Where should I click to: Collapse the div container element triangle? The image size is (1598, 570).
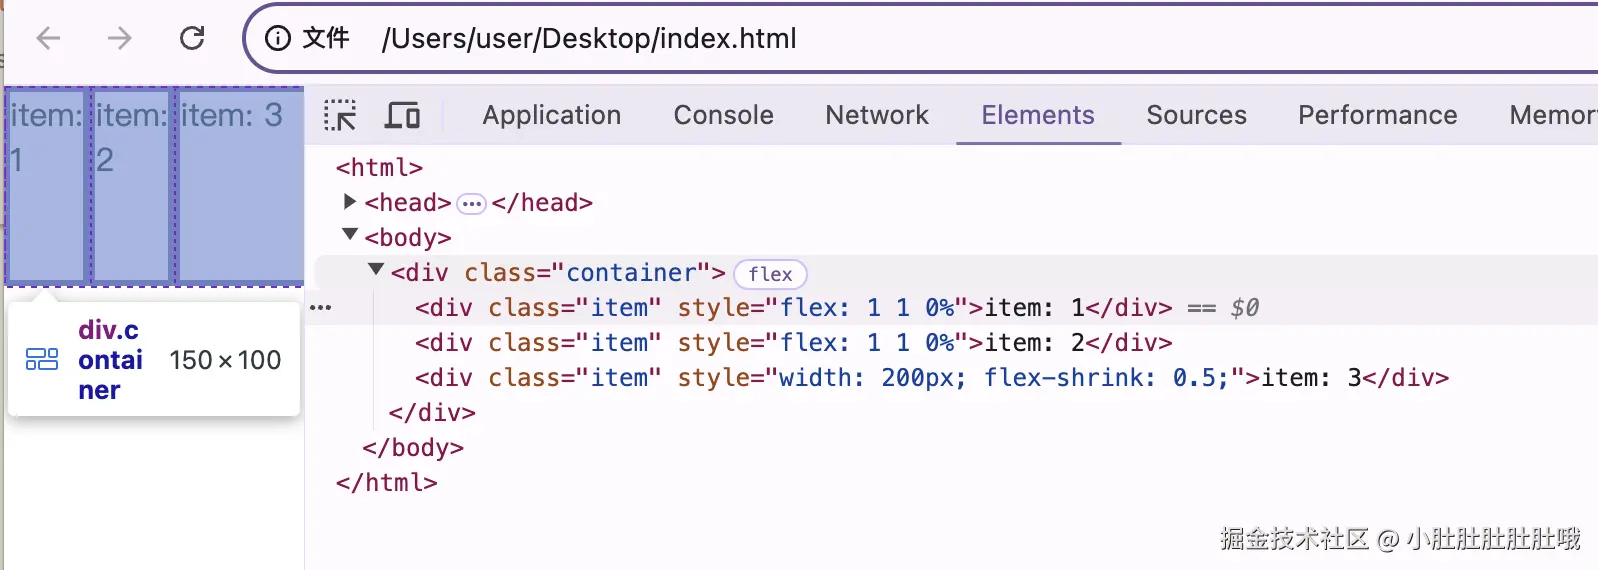coord(376,270)
